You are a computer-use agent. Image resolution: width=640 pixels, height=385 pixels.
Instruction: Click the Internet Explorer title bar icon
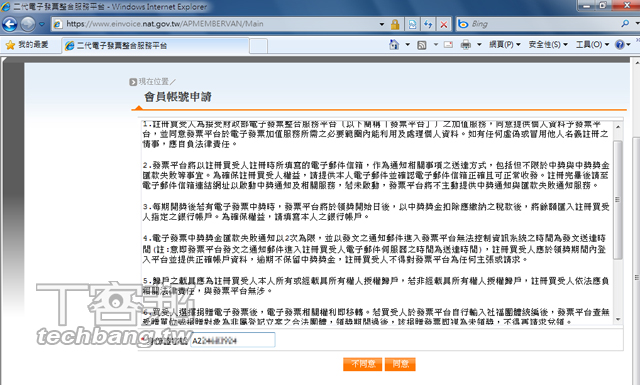pyautogui.click(x=6, y=7)
